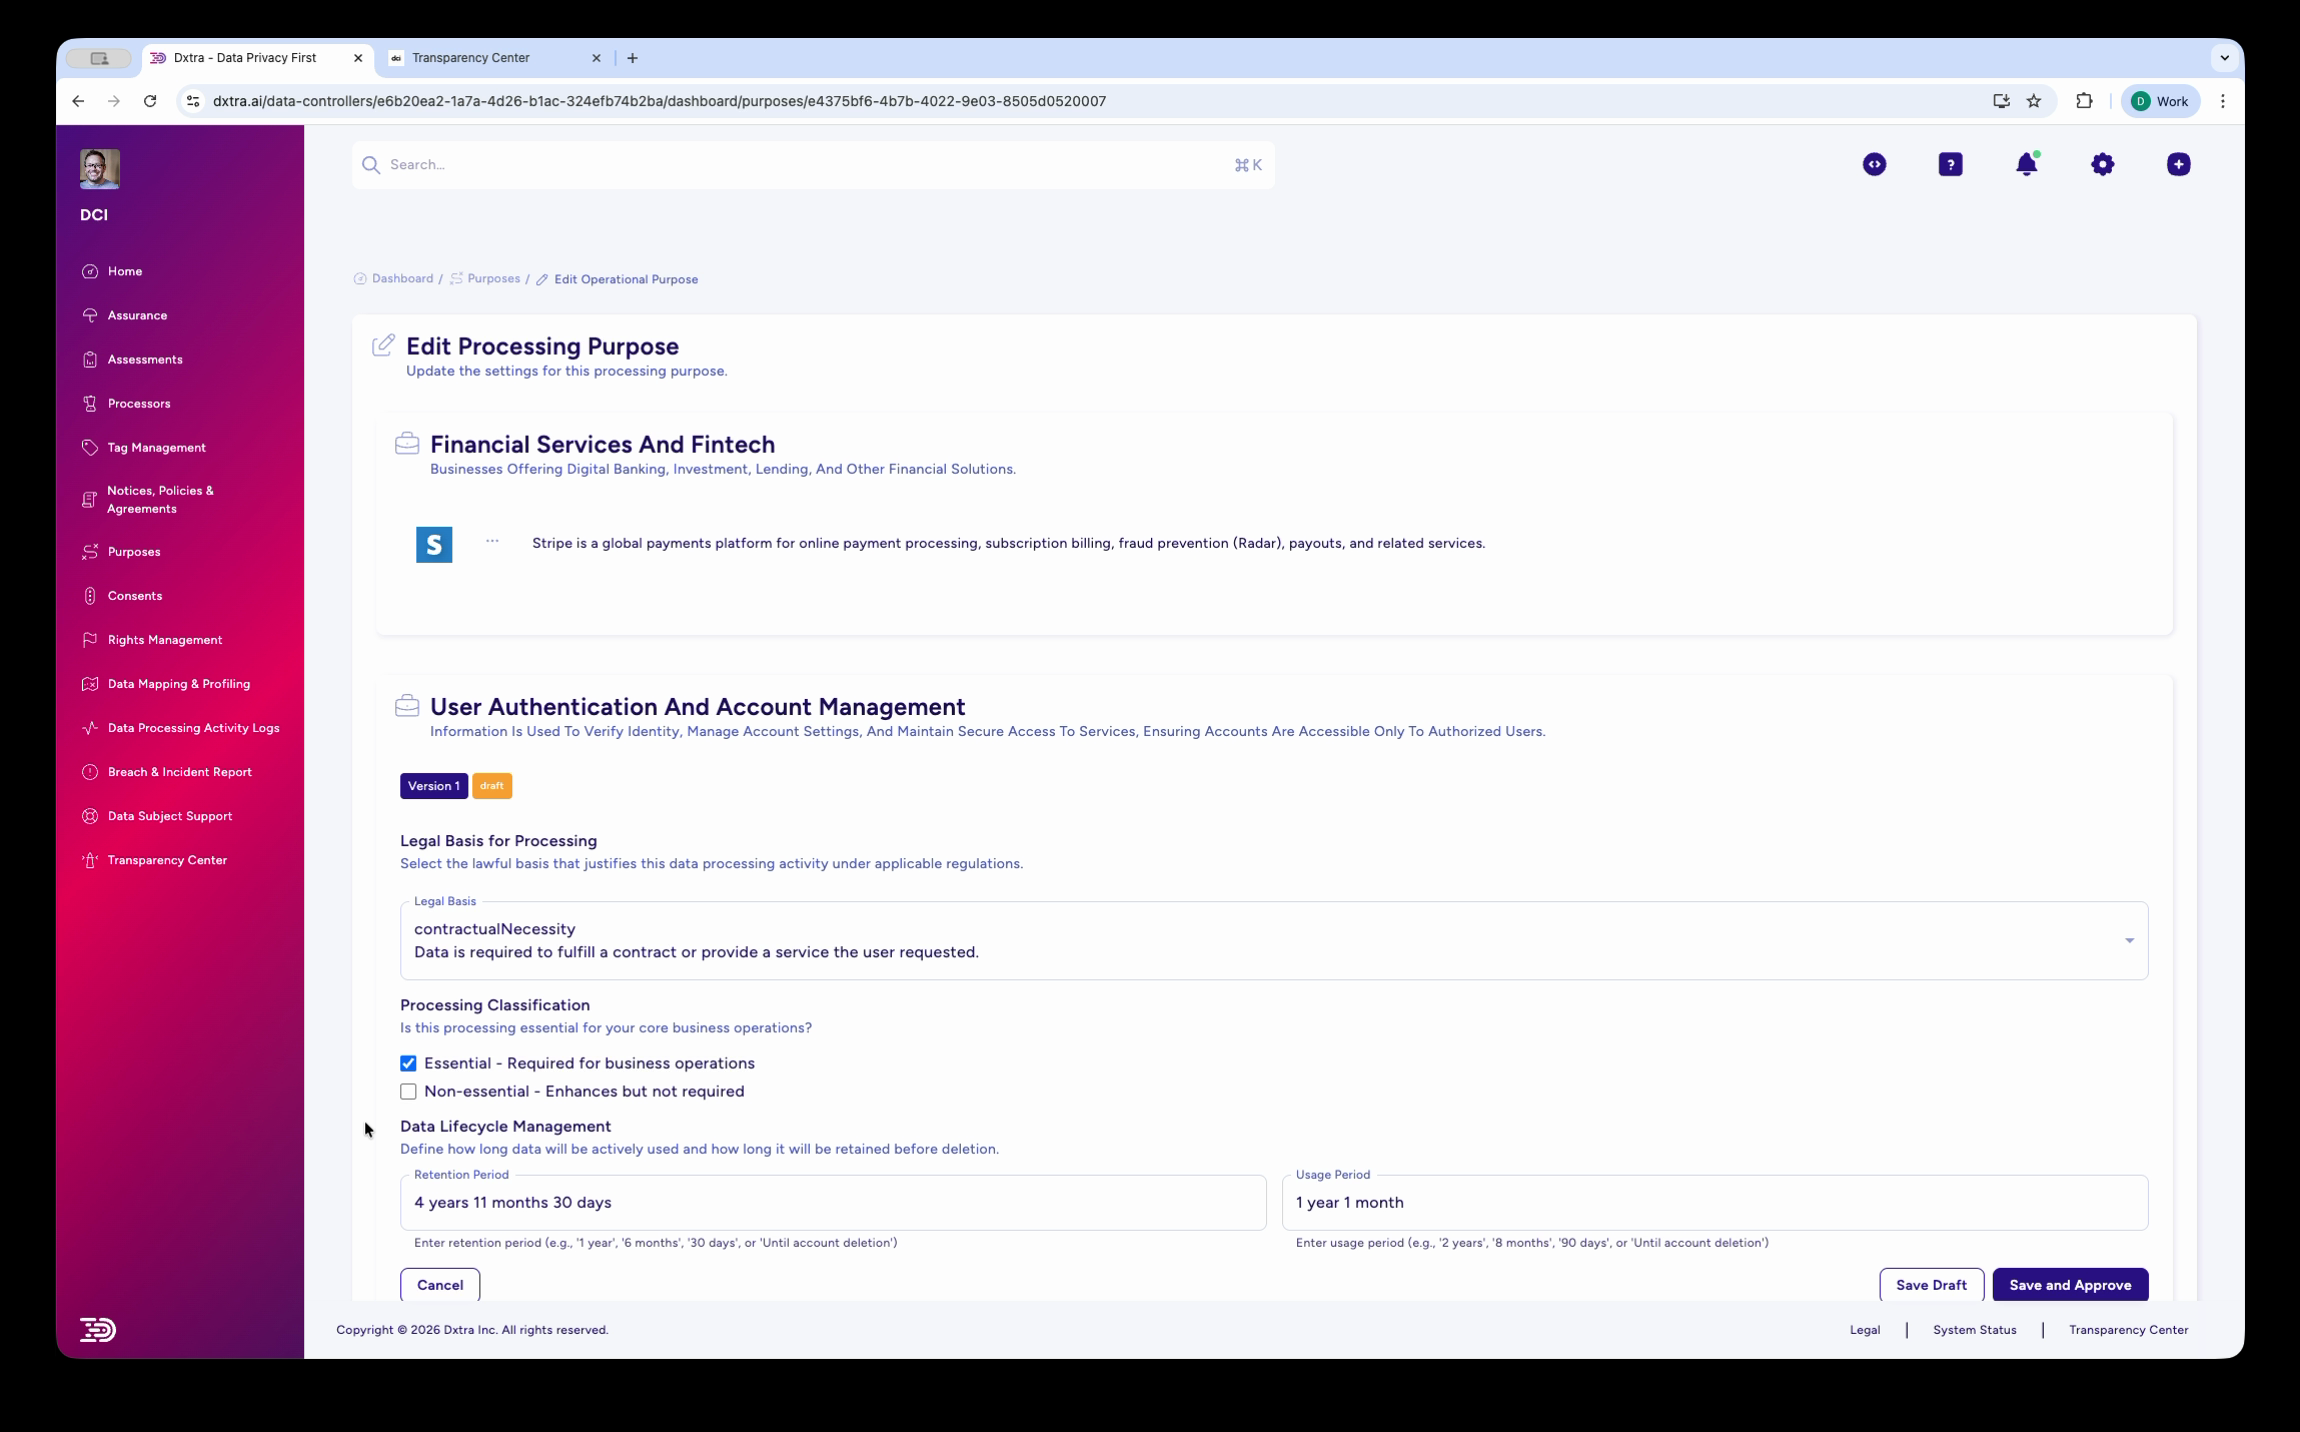This screenshot has width=2300, height=1432.
Task: Uncheck Essential - Required for business operations
Action: tap(408, 1063)
